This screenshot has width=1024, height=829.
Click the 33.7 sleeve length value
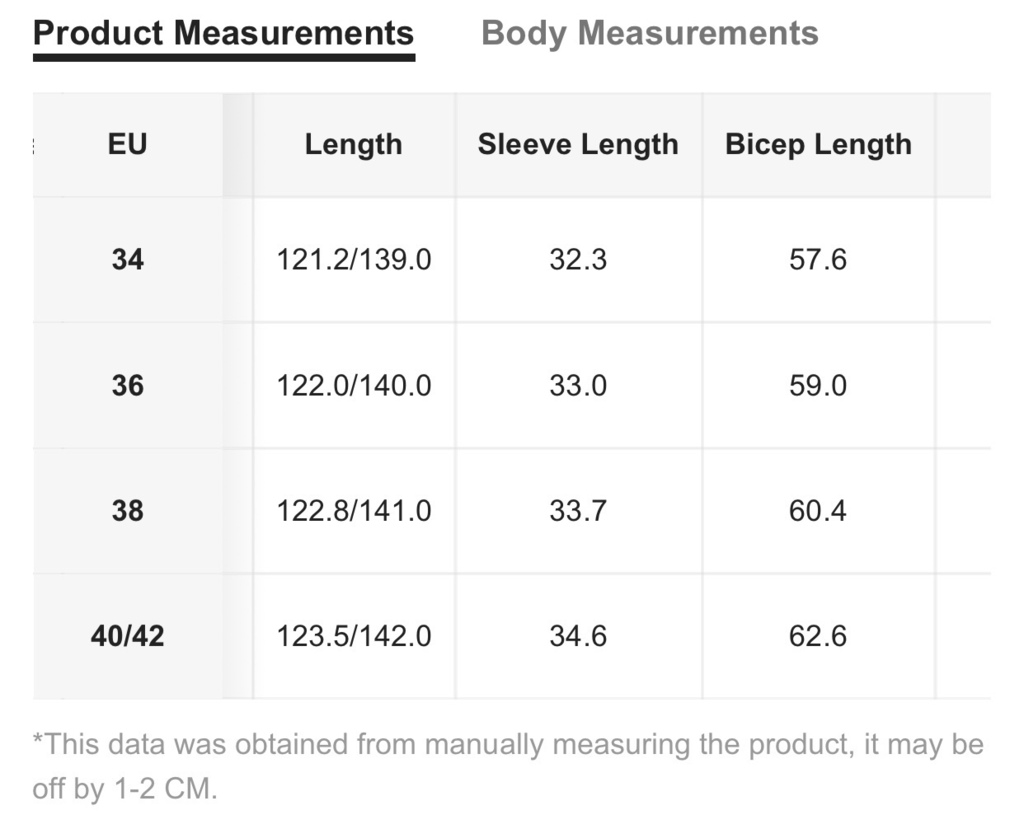pos(578,511)
